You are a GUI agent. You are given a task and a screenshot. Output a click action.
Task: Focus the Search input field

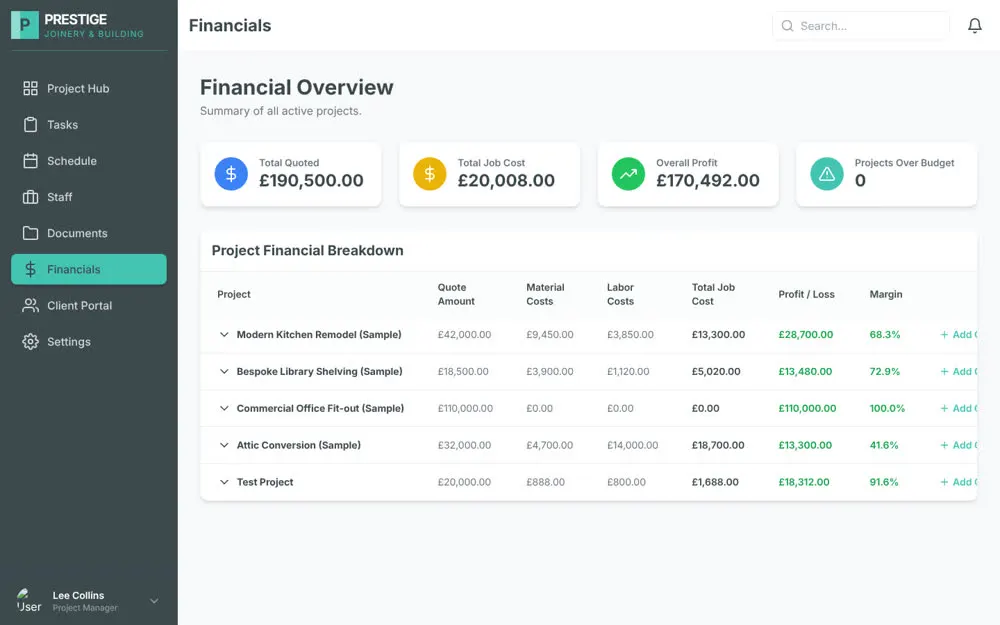pyautogui.click(x=861, y=26)
